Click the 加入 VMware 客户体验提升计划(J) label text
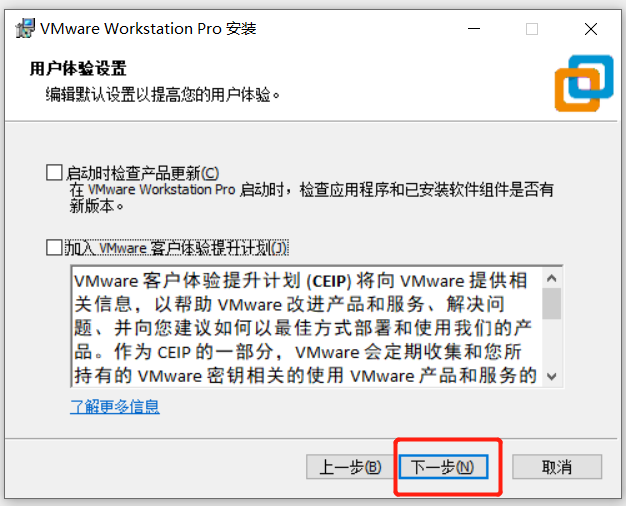Image resolution: width=626 pixels, height=506 pixels. click(x=176, y=248)
